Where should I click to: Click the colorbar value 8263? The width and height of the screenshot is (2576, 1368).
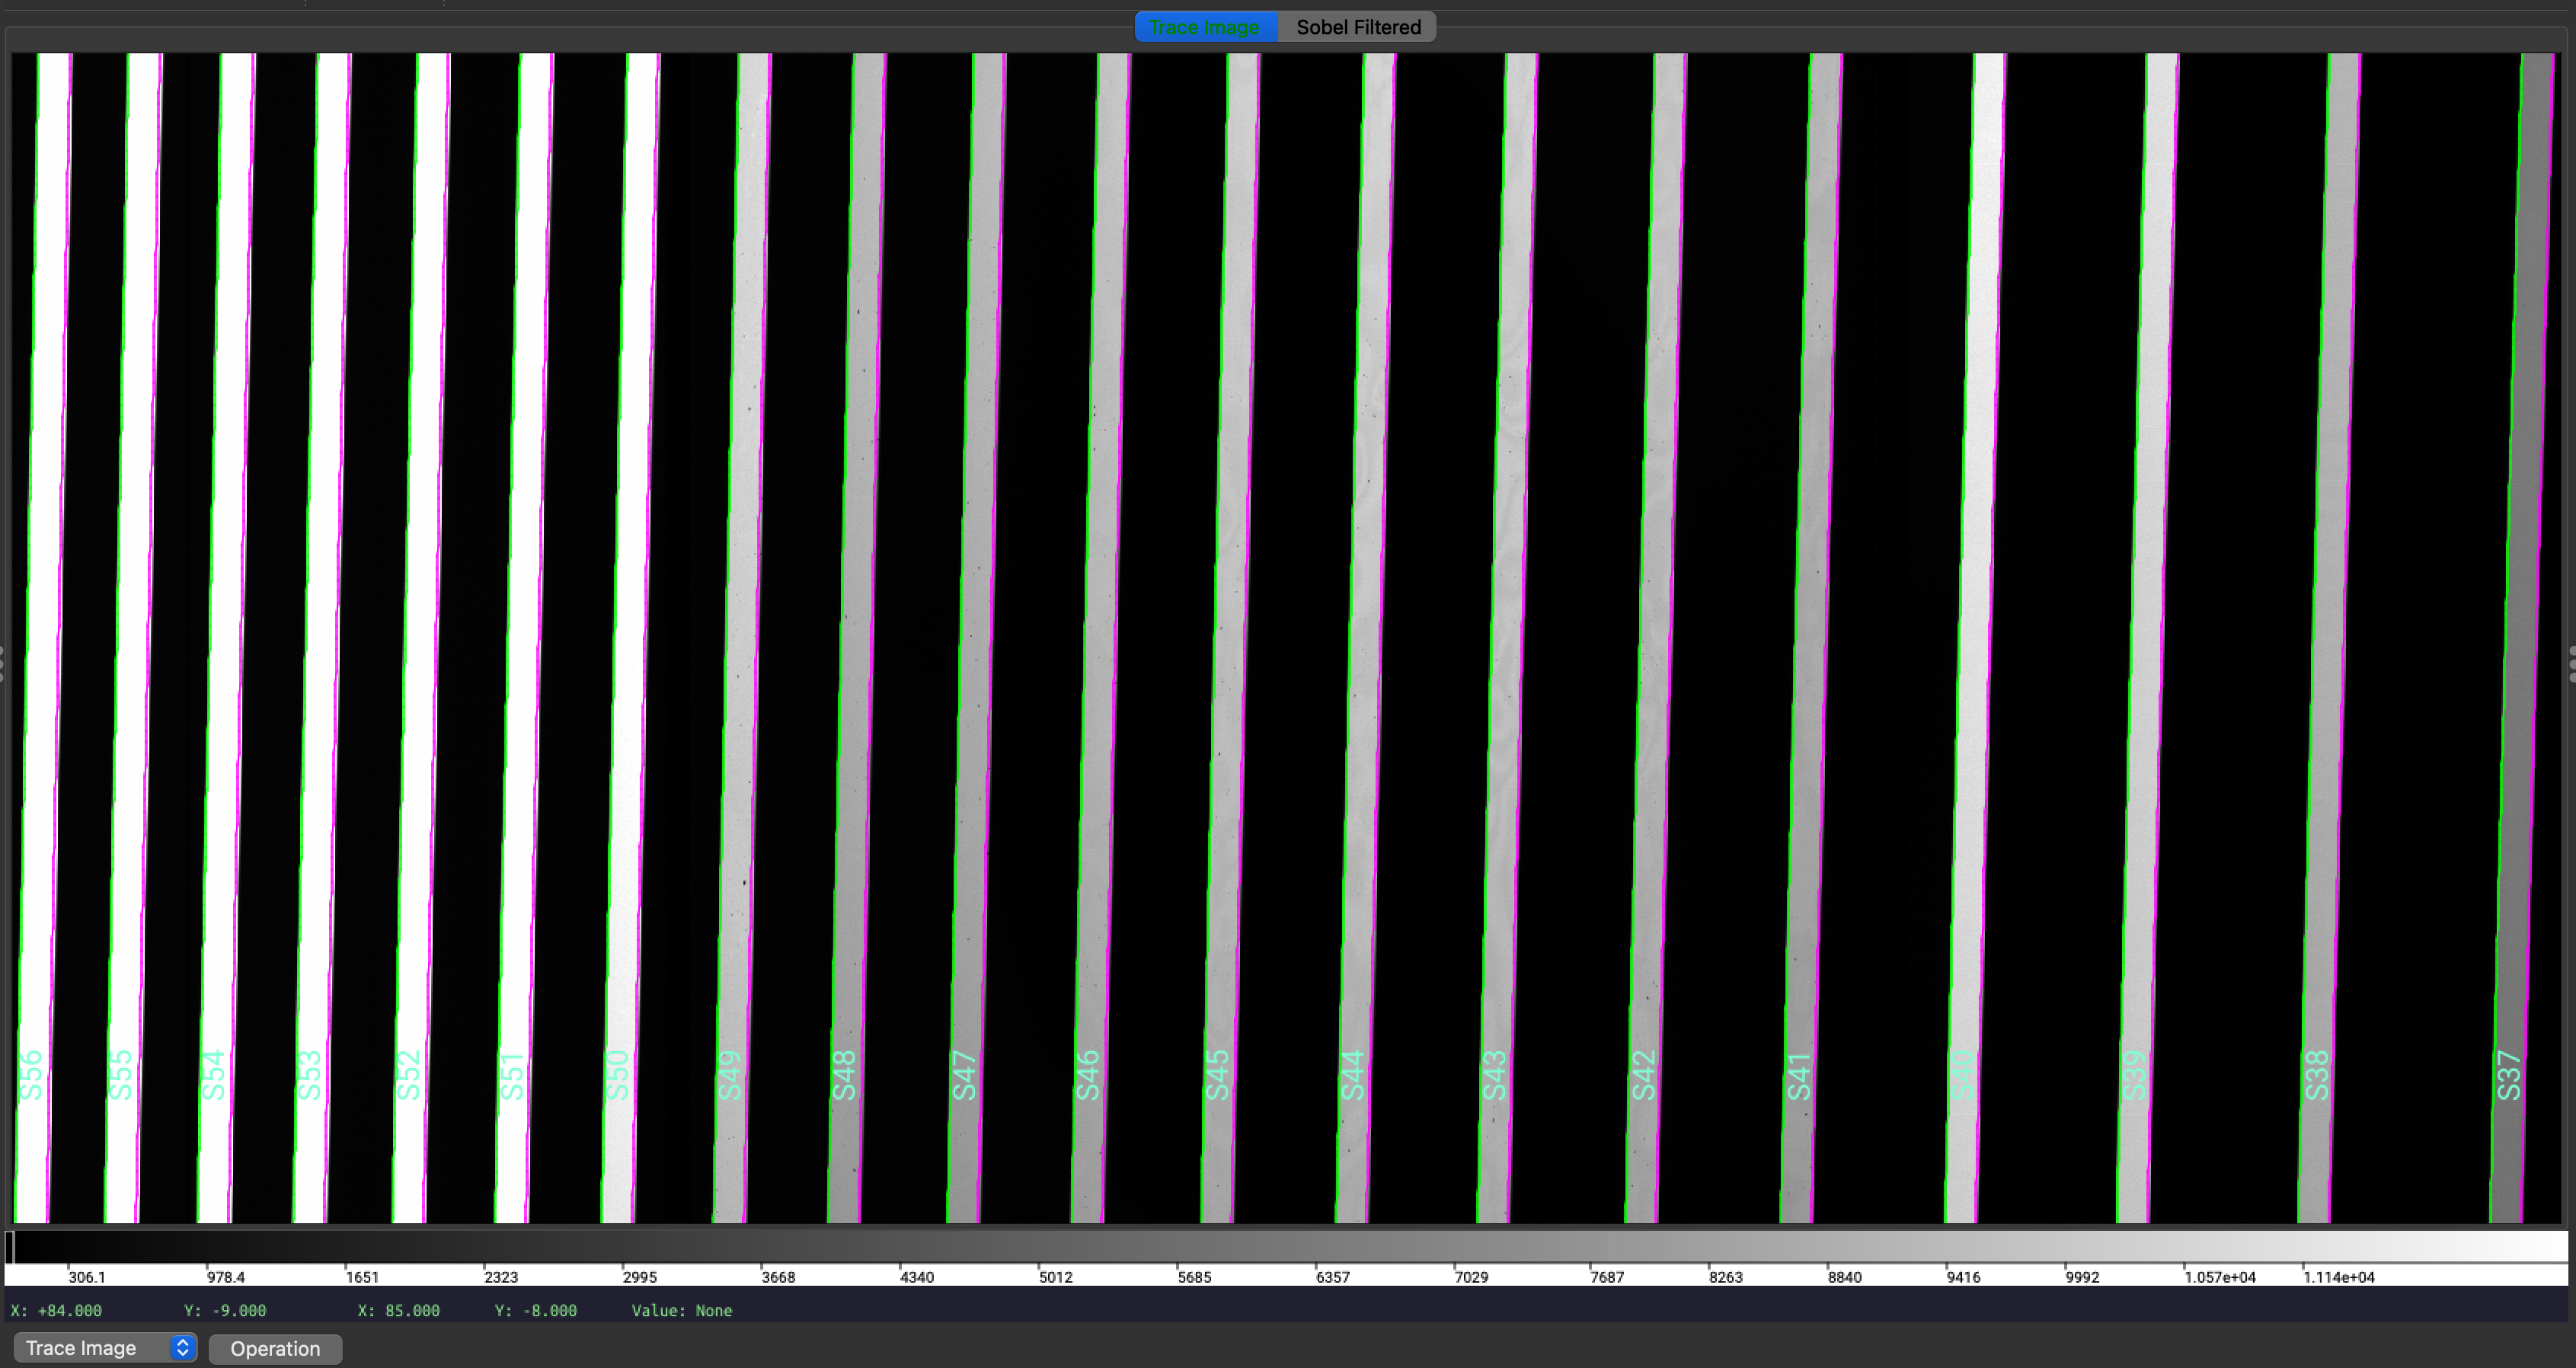tap(1726, 1277)
